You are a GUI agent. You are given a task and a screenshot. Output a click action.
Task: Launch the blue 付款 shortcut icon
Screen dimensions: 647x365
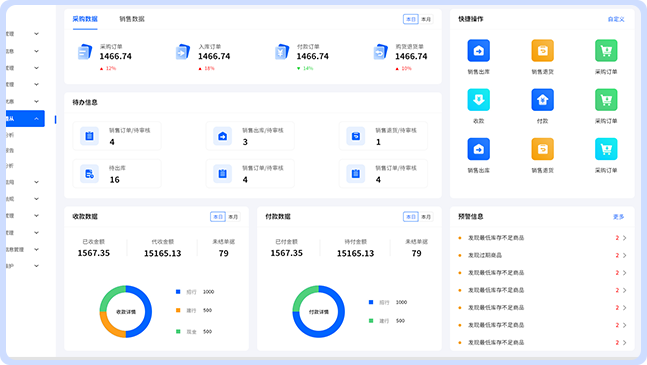pyautogui.click(x=543, y=100)
